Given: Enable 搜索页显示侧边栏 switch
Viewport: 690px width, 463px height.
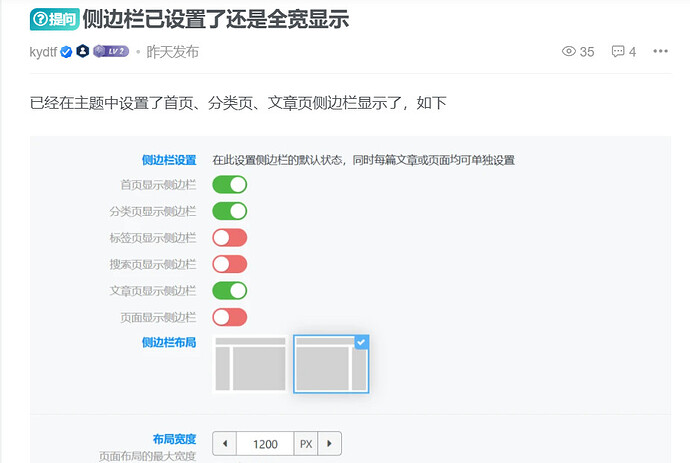Looking at the screenshot, I should pos(229,264).
